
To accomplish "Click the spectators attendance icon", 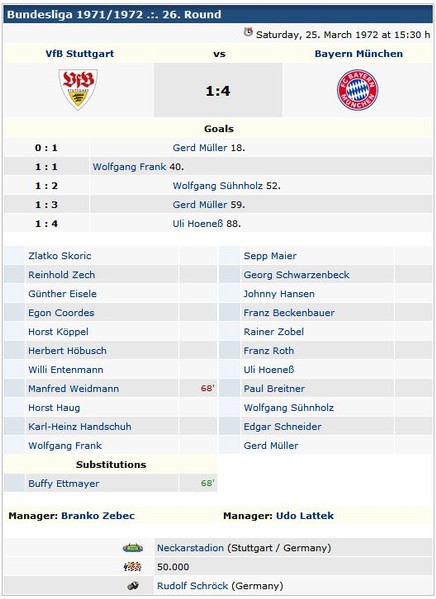I will (133, 567).
